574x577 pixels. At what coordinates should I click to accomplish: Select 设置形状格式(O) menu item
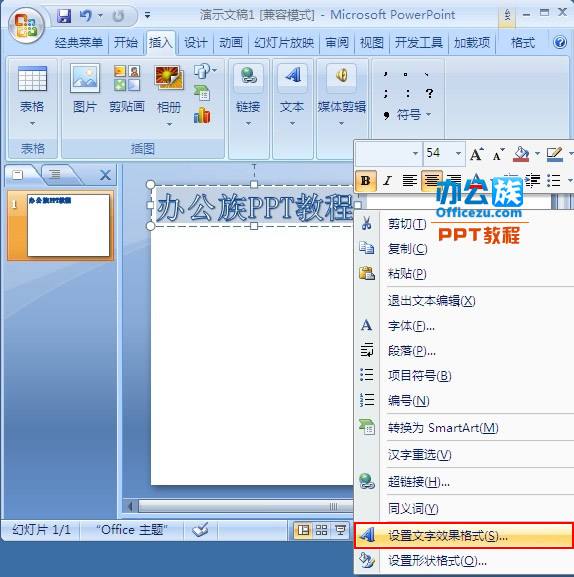click(x=464, y=561)
